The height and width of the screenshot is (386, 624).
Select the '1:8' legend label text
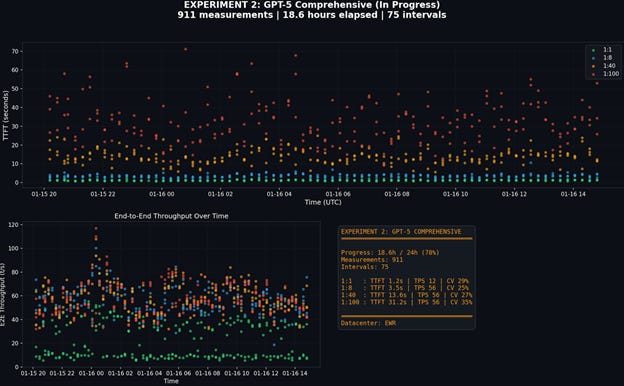point(607,58)
